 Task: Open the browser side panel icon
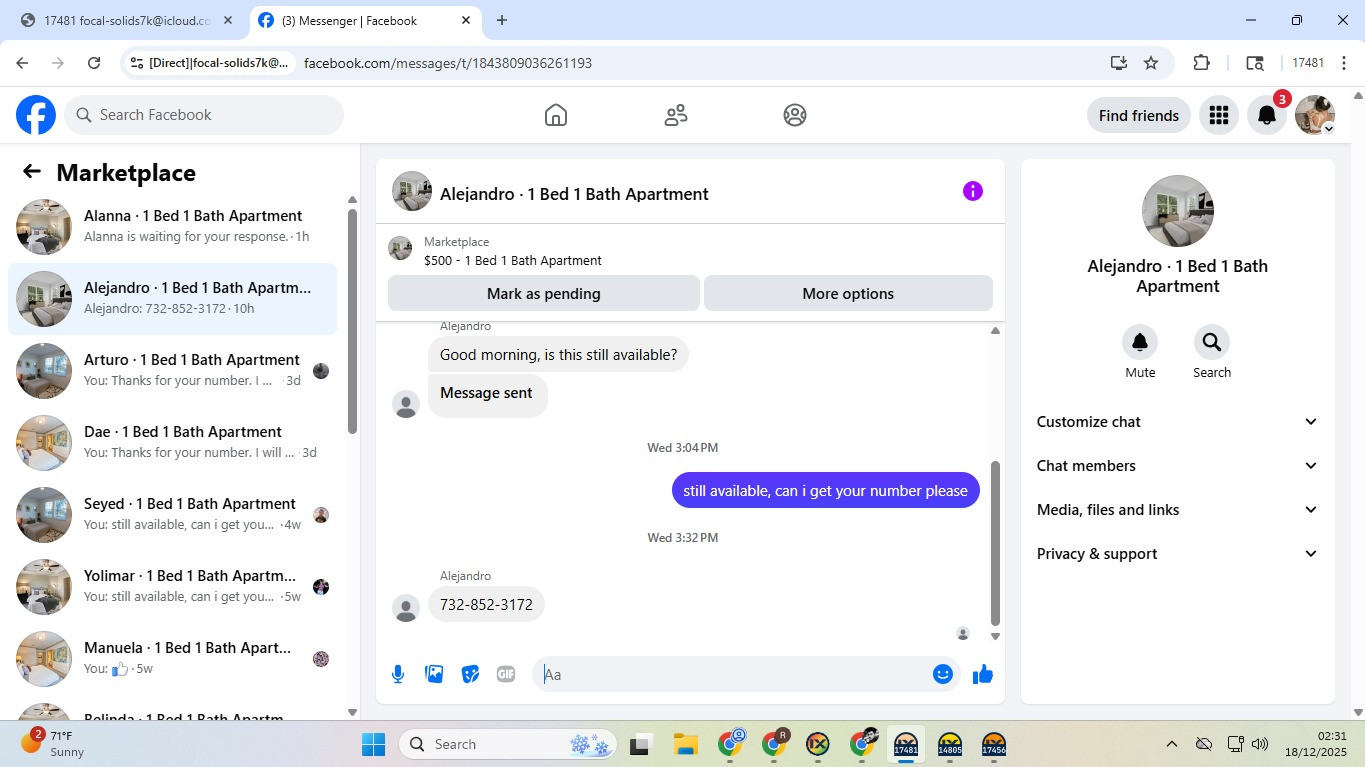tap(1255, 63)
